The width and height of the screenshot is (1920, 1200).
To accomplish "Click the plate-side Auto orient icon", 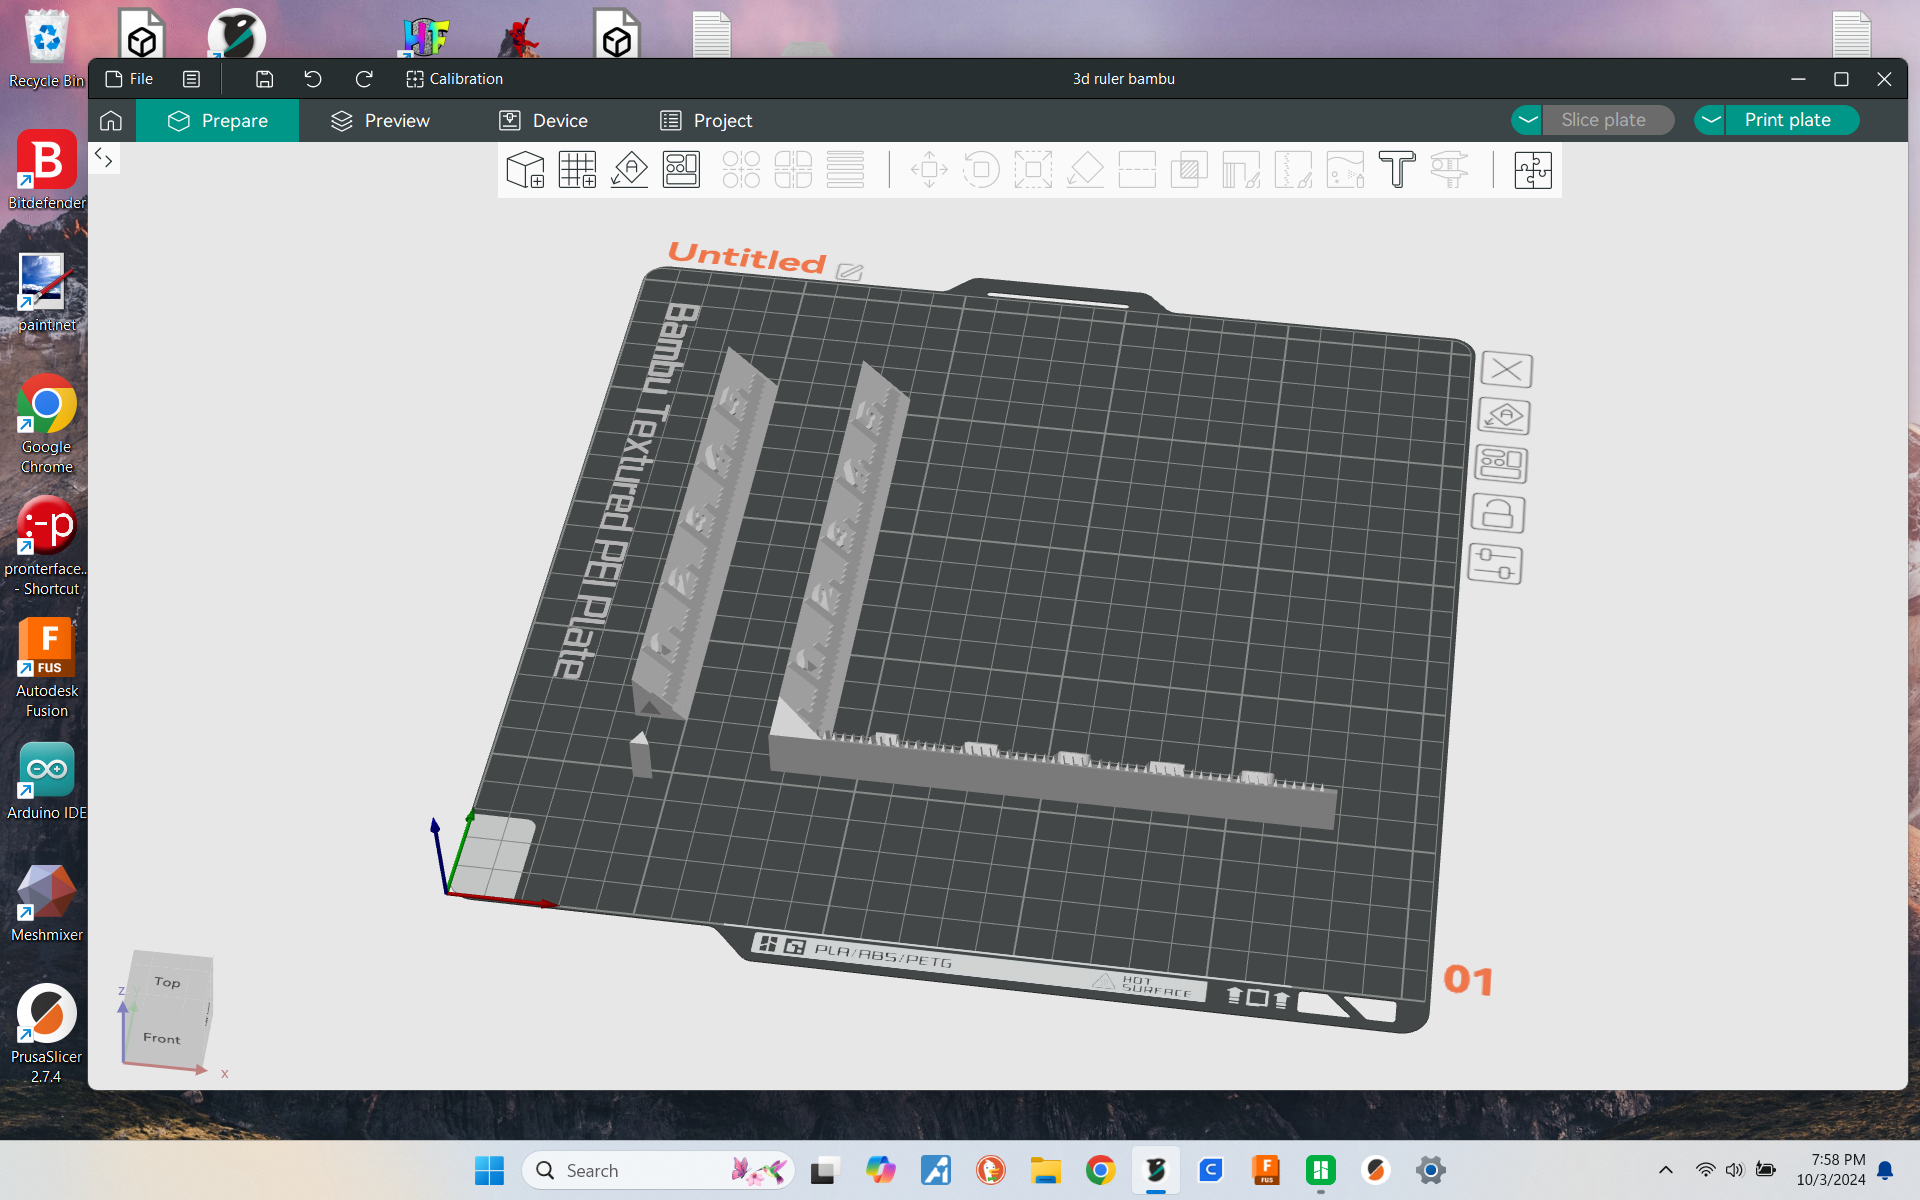I will (1504, 416).
